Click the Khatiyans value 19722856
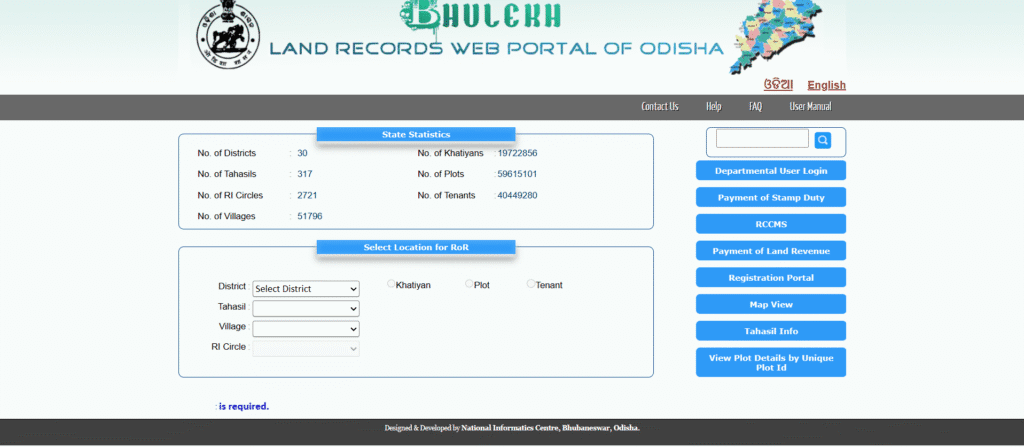Image resolution: width=1024 pixels, height=447 pixels. (517, 154)
